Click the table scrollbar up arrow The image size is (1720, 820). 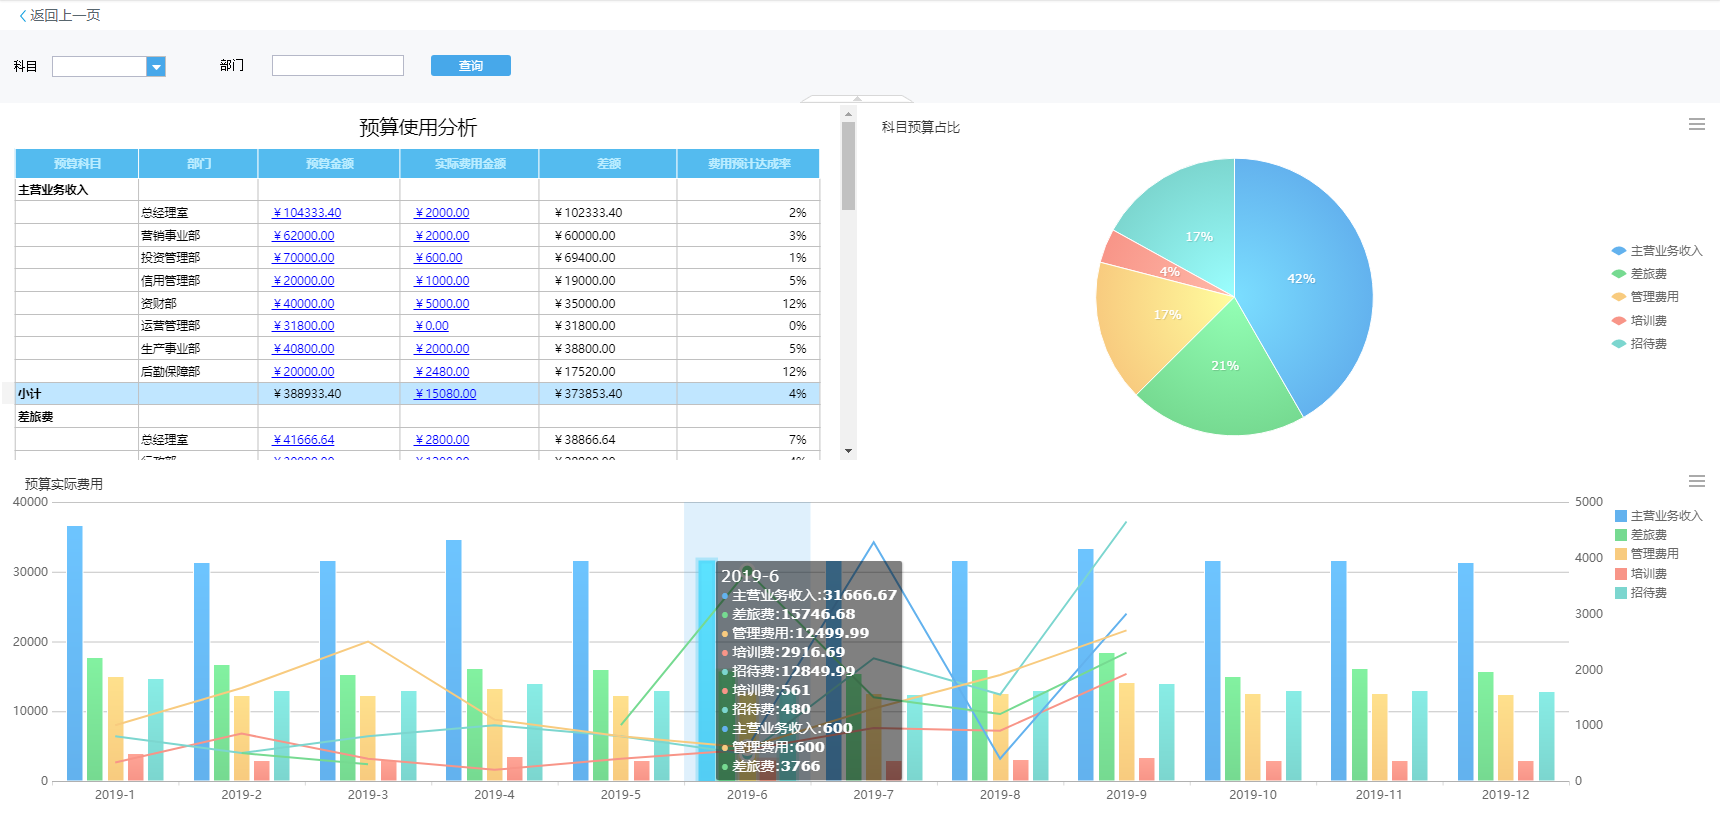point(848,114)
